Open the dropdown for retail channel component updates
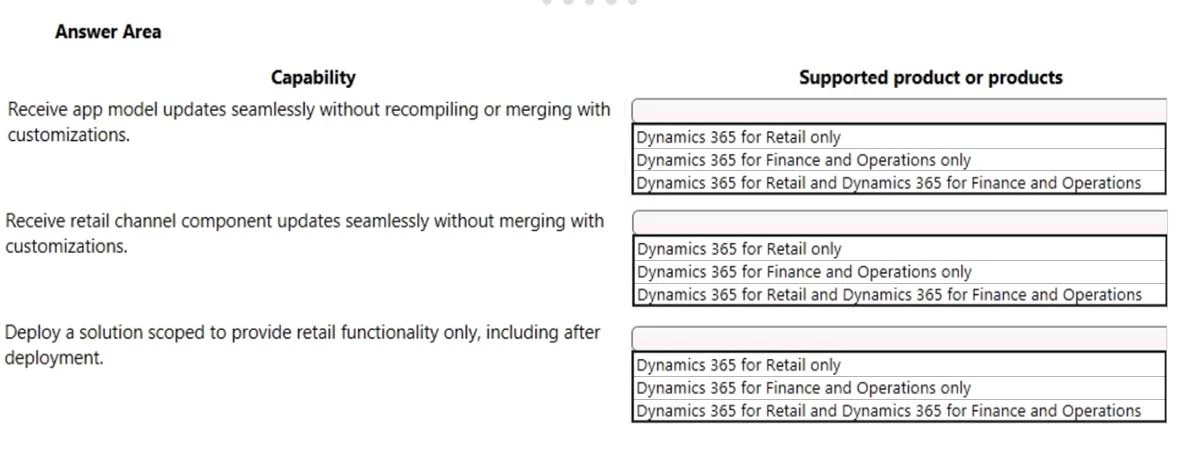This screenshot has width=1182, height=472. [898, 221]
